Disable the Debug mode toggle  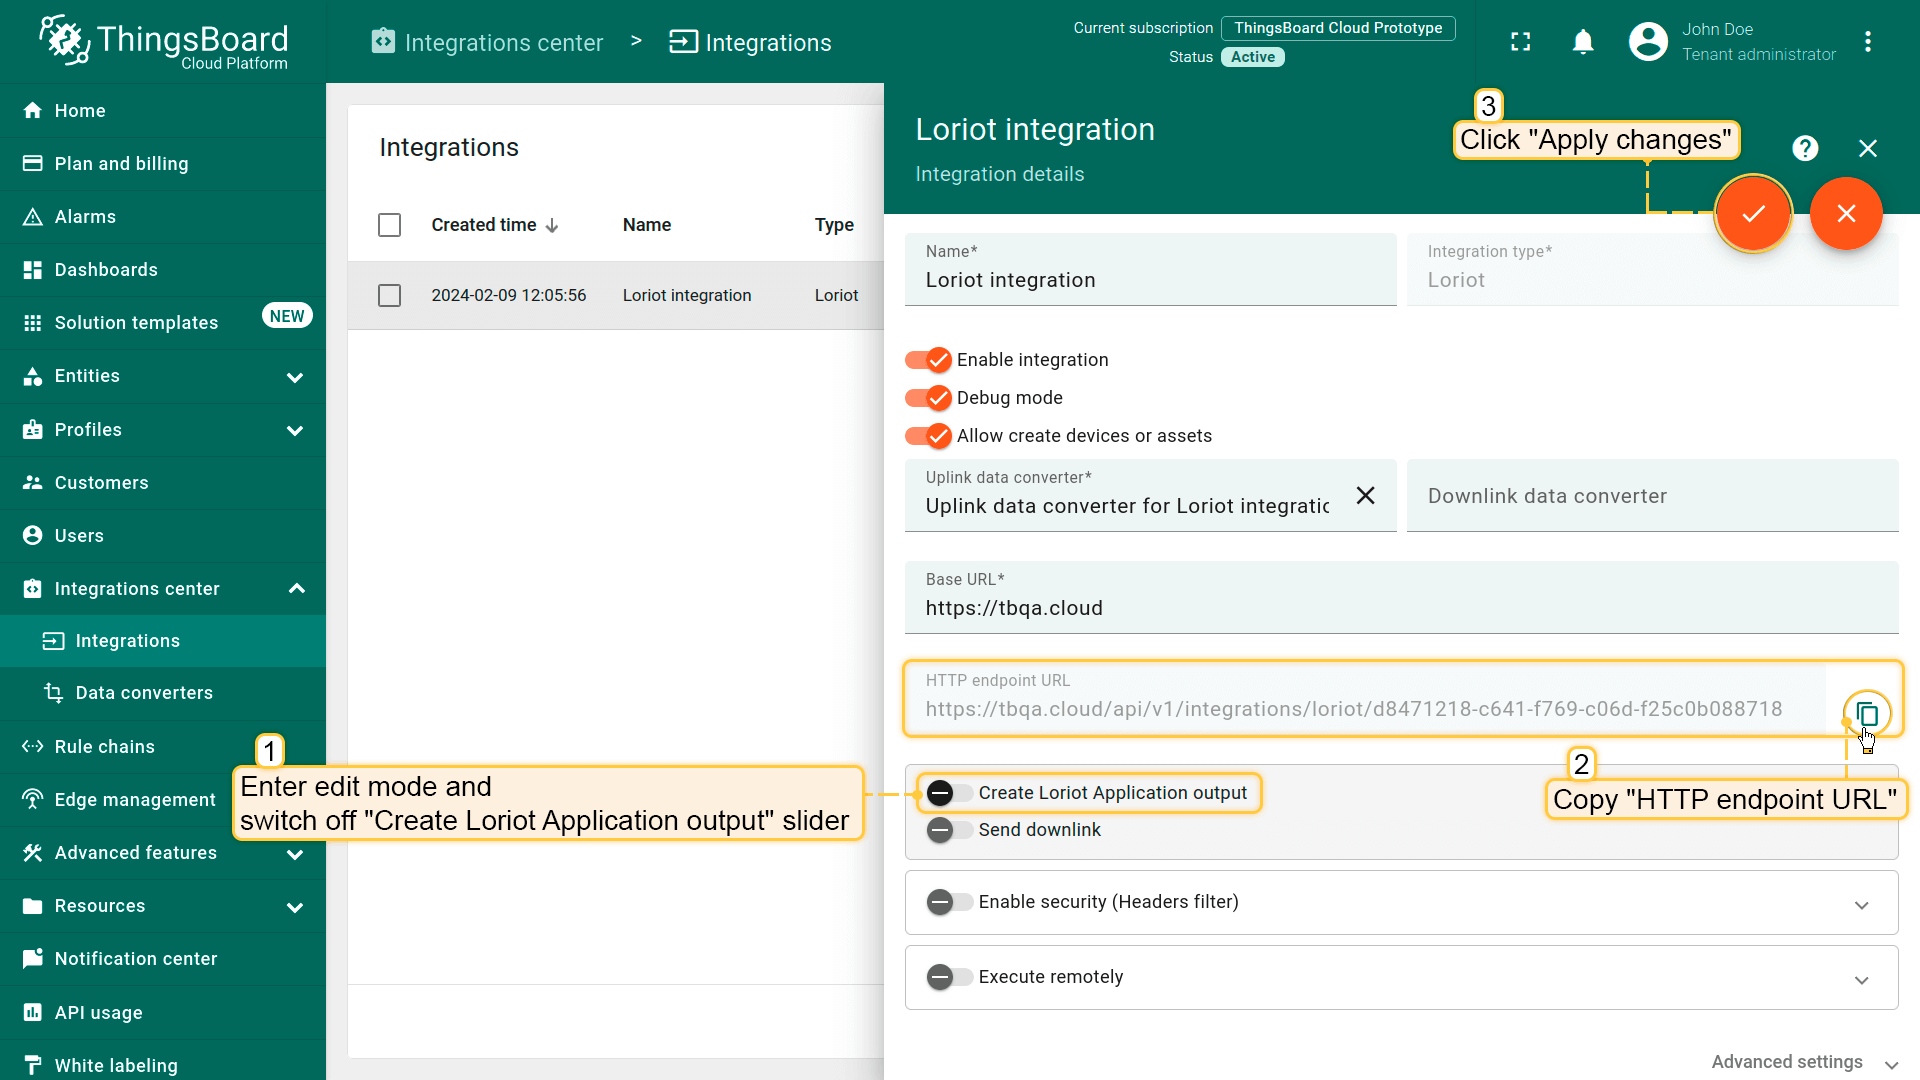[928, 398]
